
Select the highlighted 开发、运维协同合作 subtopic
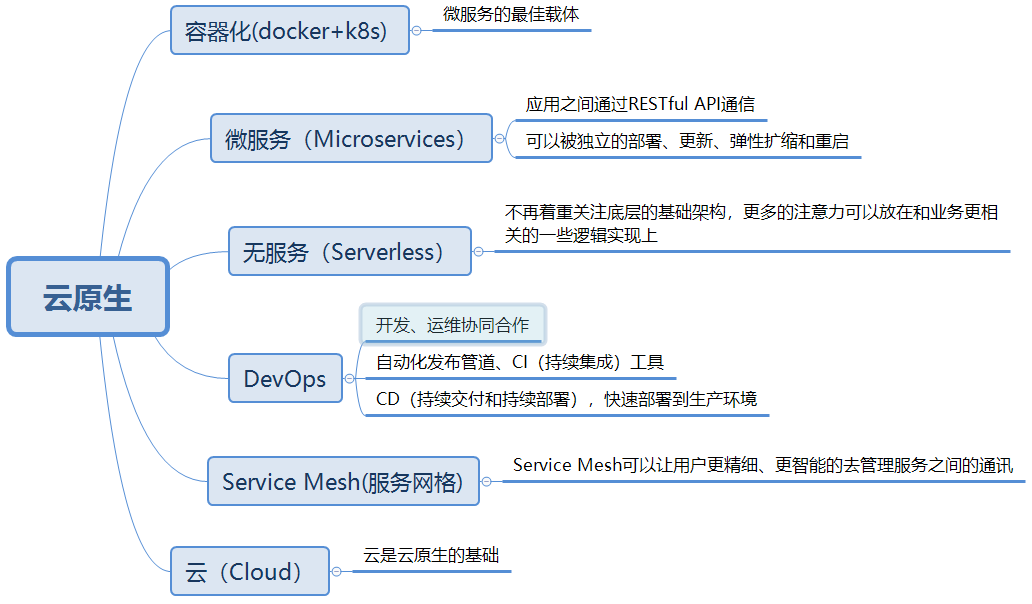452,324
